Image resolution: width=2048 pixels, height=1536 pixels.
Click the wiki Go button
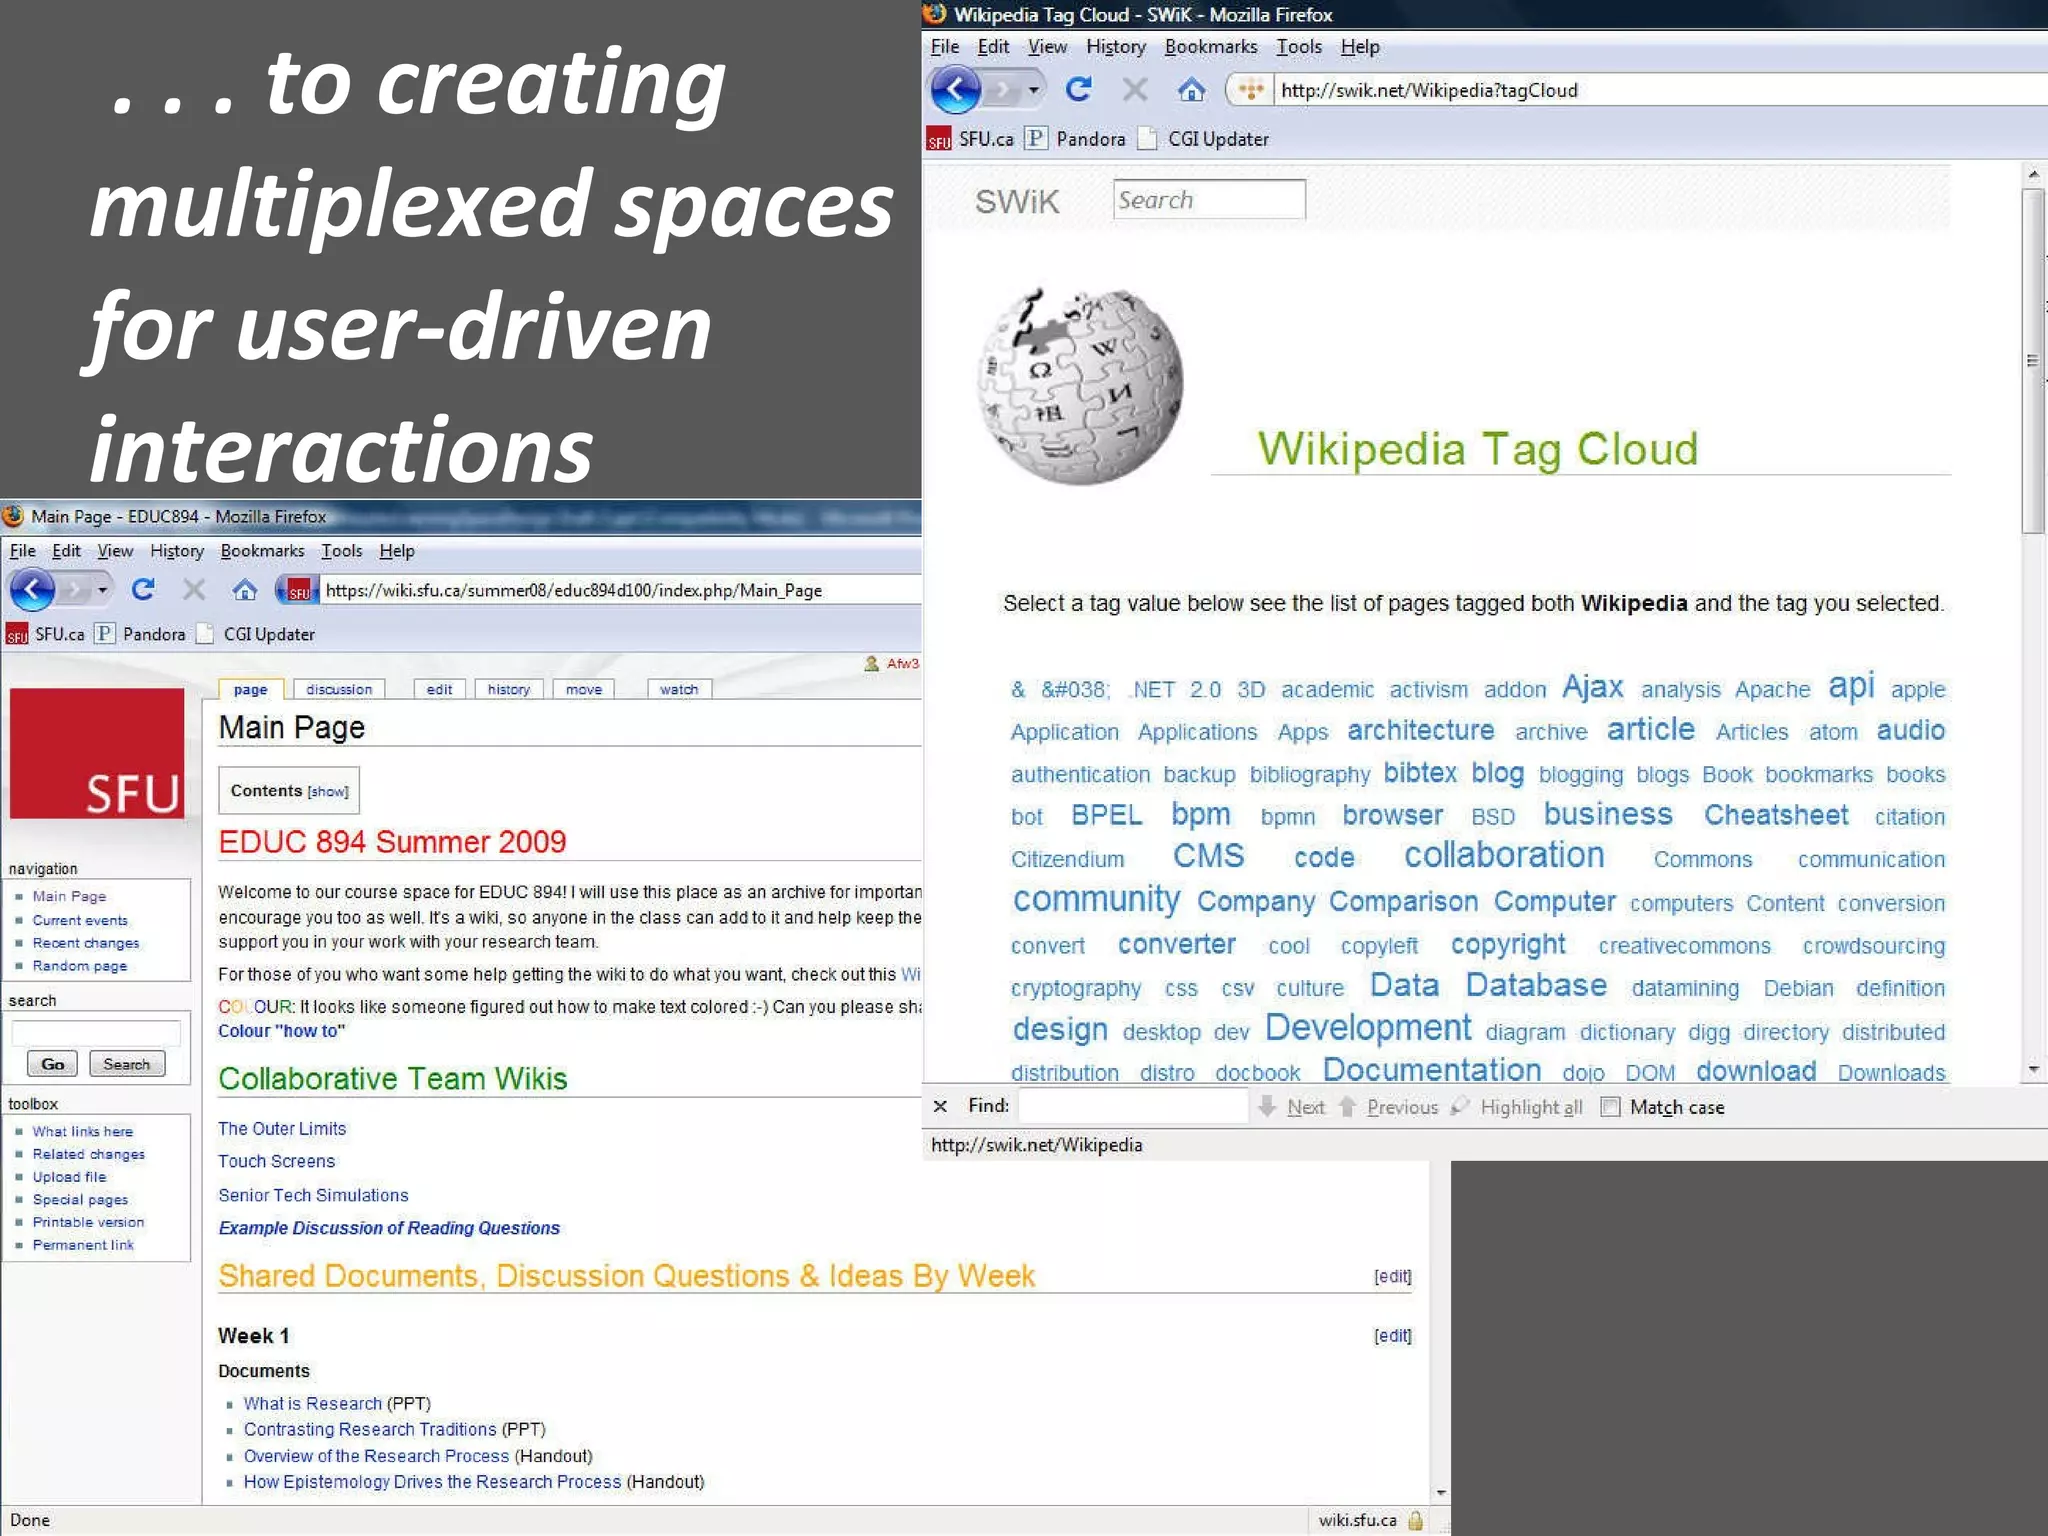[x=53, y=1064]
